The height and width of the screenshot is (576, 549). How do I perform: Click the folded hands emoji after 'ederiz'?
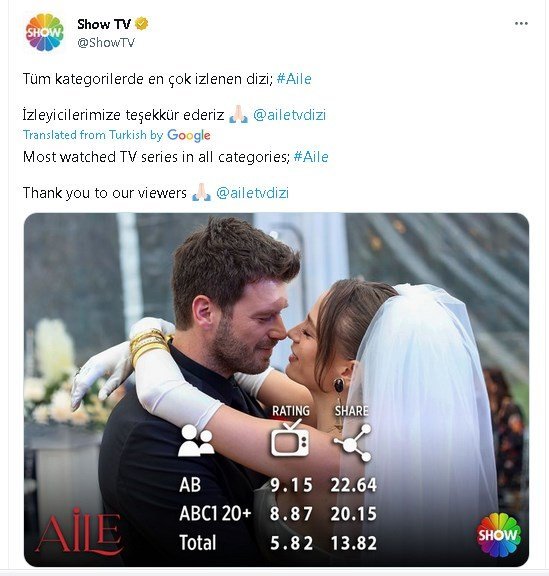coord(238,114)
